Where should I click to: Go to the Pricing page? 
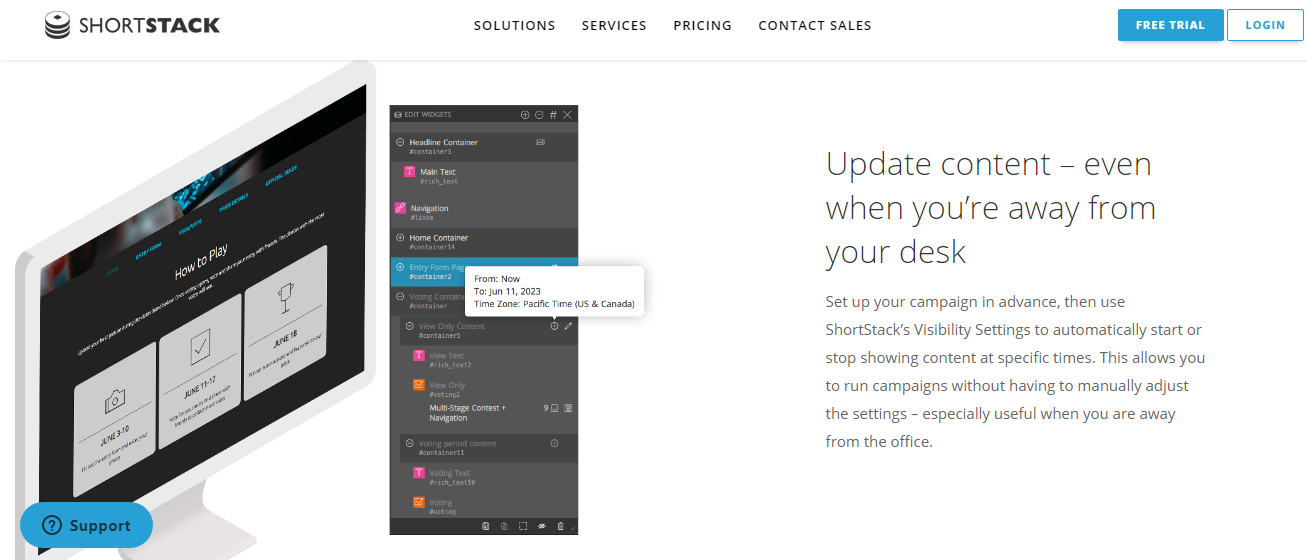[x=702, y=26]
